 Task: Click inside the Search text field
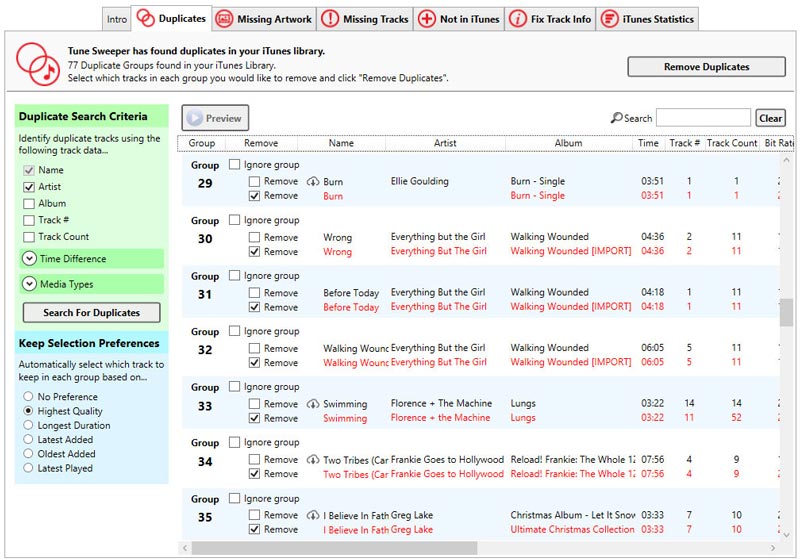click(703, 118)
